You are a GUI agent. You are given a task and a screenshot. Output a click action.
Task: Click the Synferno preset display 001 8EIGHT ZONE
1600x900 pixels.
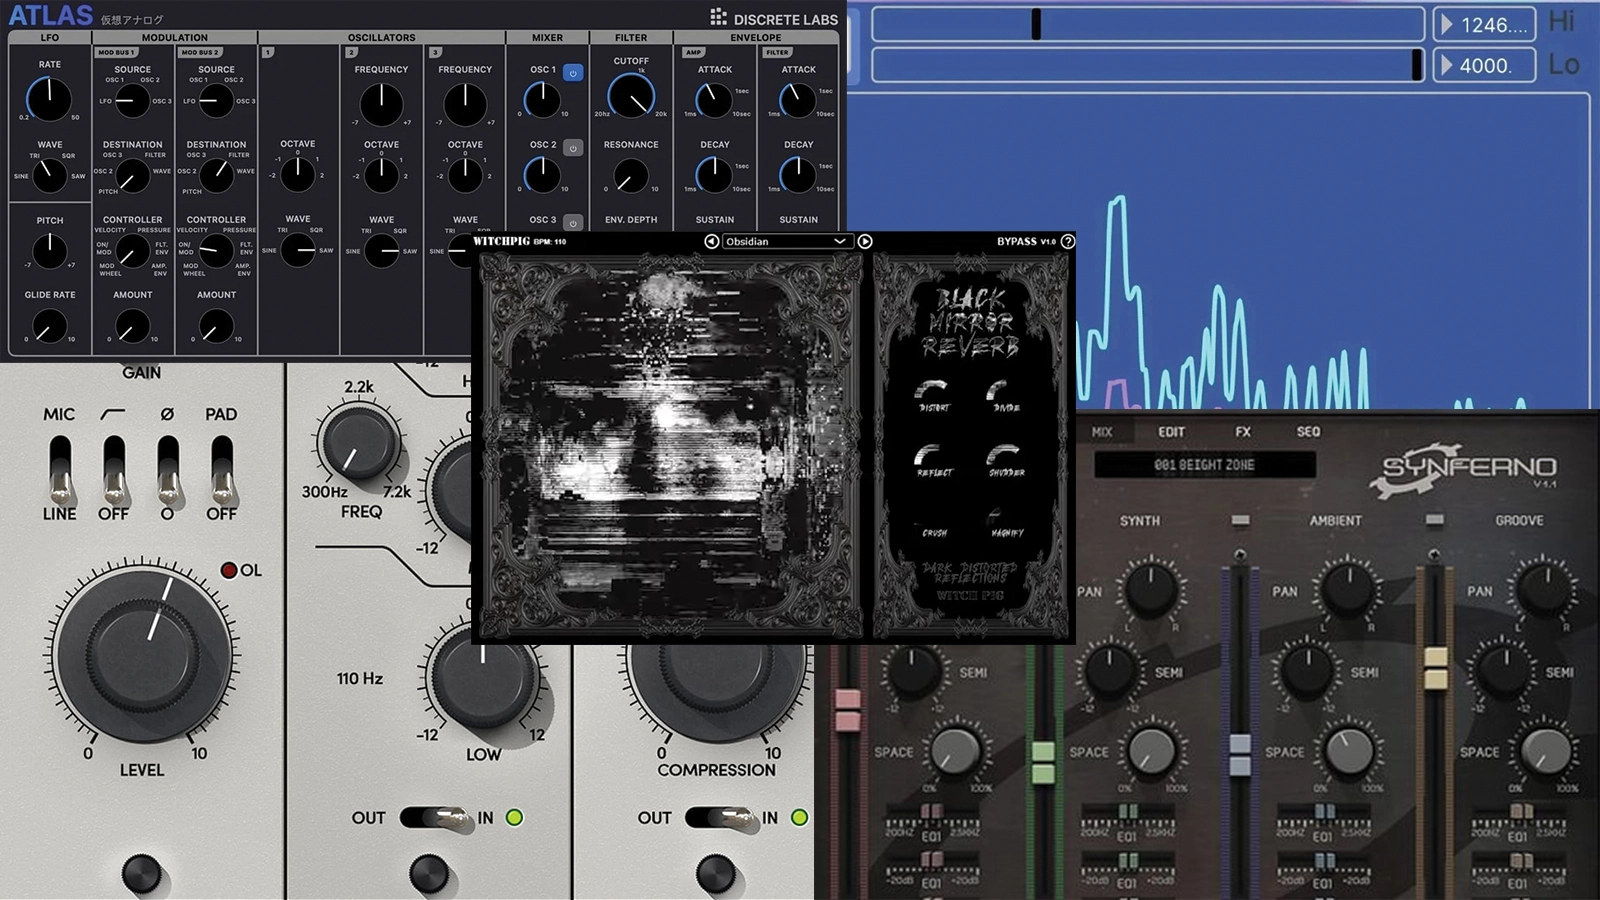click(x=1204, y=465)
